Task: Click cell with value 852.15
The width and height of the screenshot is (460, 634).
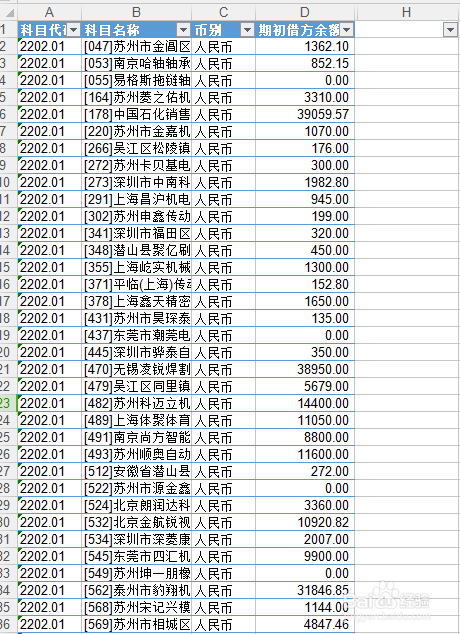Action: click(x=305, y=63)
